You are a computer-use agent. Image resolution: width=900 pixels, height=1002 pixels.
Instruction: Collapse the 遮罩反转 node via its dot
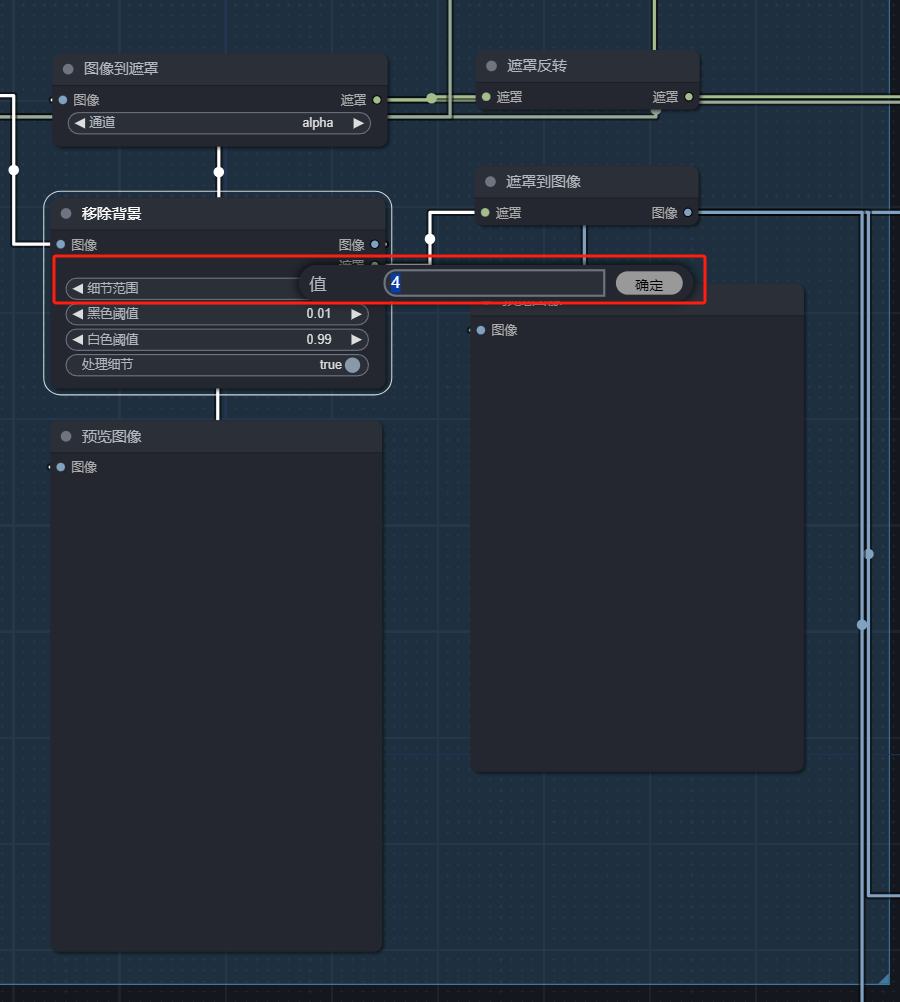click(x=491, y=66)
